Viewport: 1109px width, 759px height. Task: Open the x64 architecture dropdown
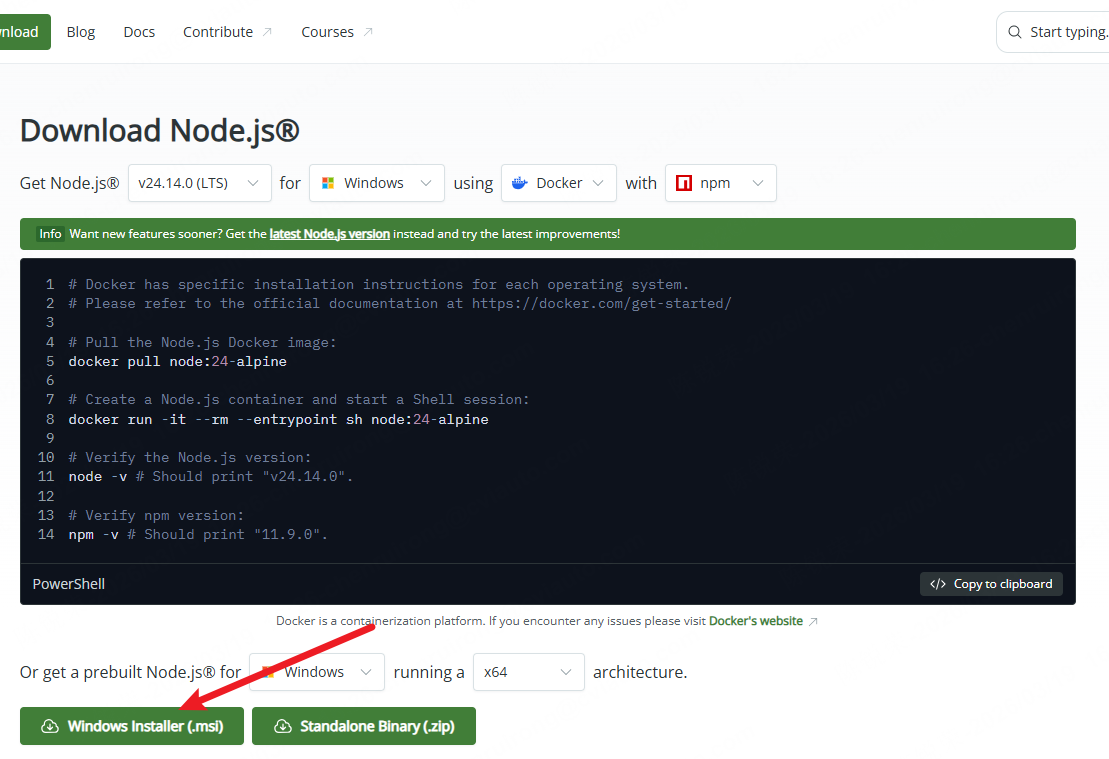click(528, 672)
